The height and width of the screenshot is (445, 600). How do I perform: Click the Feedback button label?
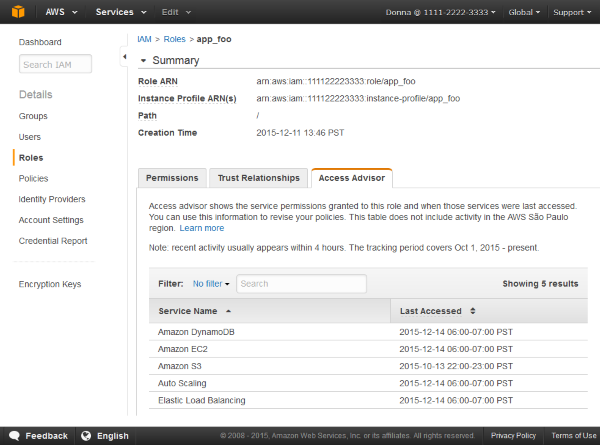pos(46,436)
